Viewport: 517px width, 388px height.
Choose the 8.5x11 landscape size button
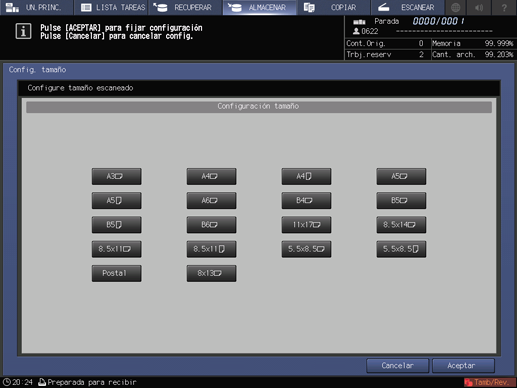(117, 249)
